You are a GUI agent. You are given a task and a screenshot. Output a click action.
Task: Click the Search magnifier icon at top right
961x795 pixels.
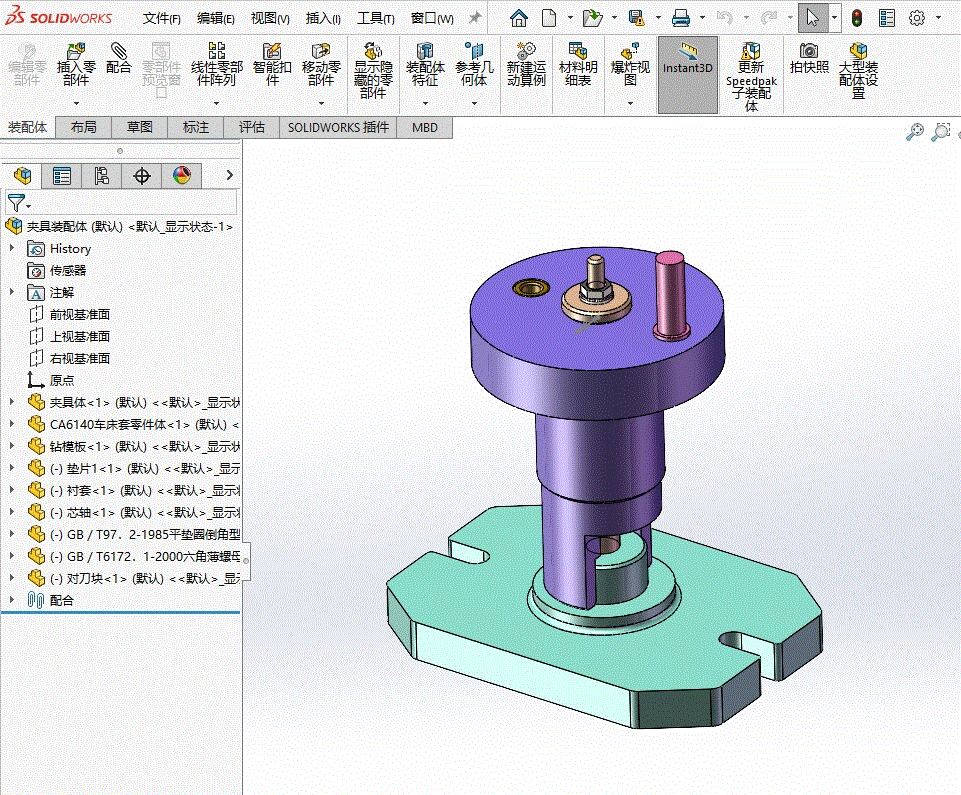tap(915, 131)
